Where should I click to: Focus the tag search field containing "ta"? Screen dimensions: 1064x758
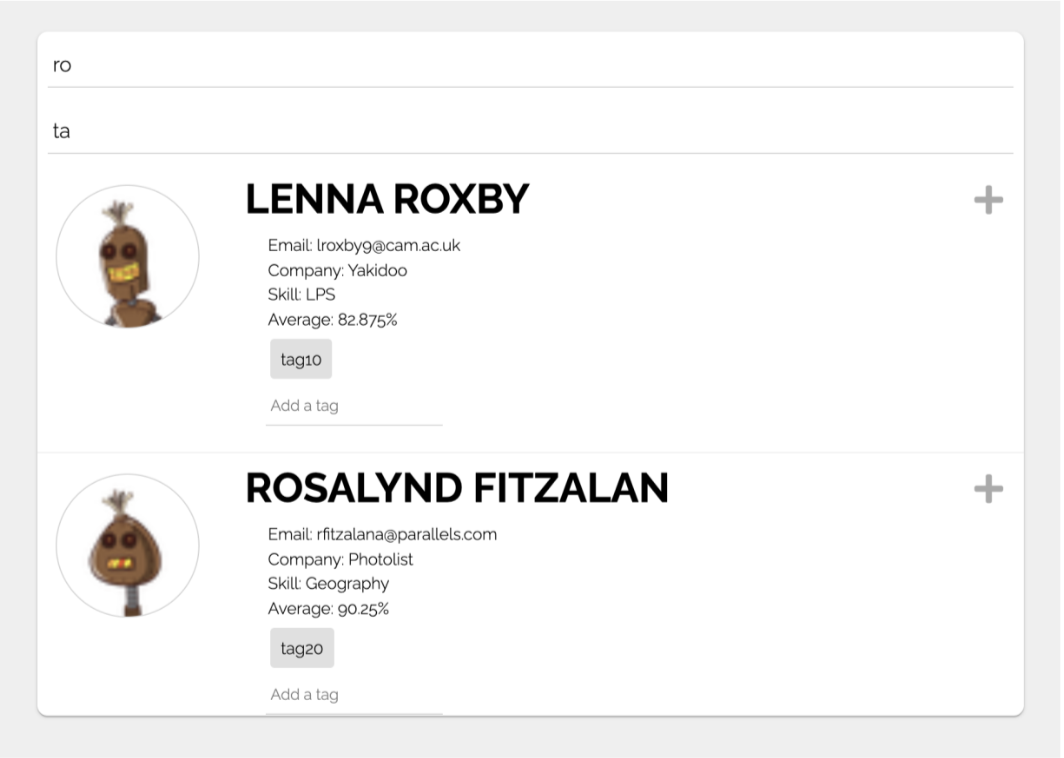[530, 131]
